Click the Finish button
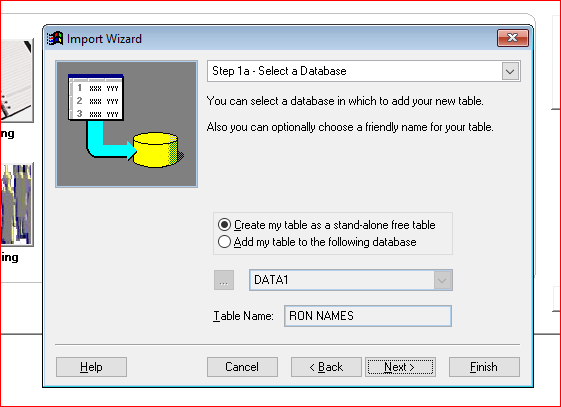561x407 pixels. pos(484,367)
